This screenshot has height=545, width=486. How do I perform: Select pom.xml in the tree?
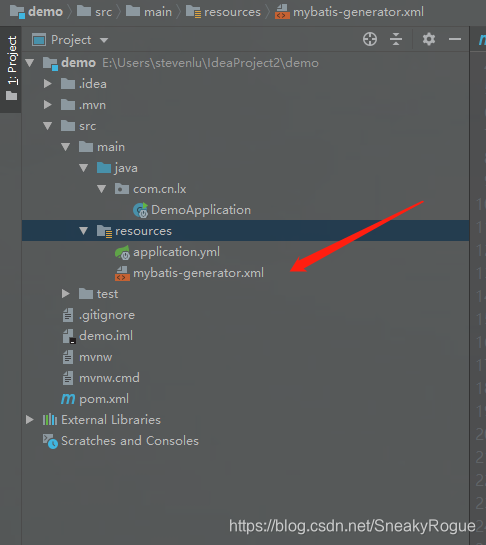click(x=104, y=399)
